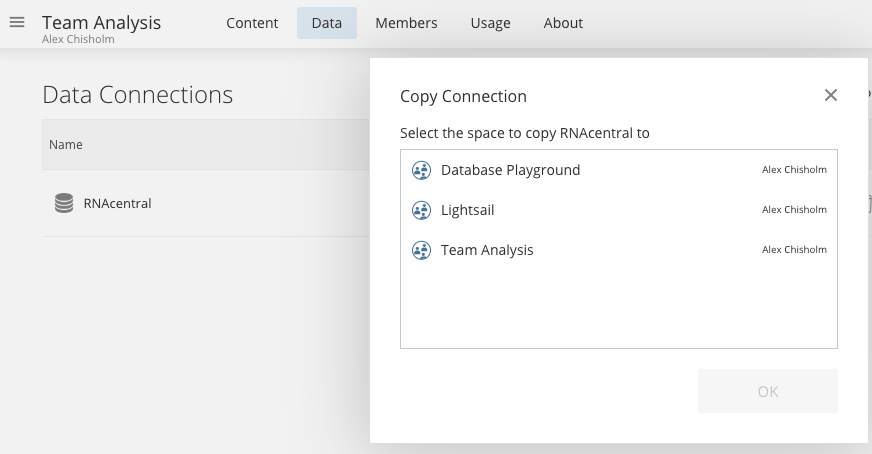Click Alex Chisholm owner beside Database Playground
The width and height of the screenshot is (872, 454).
point(794,170)
